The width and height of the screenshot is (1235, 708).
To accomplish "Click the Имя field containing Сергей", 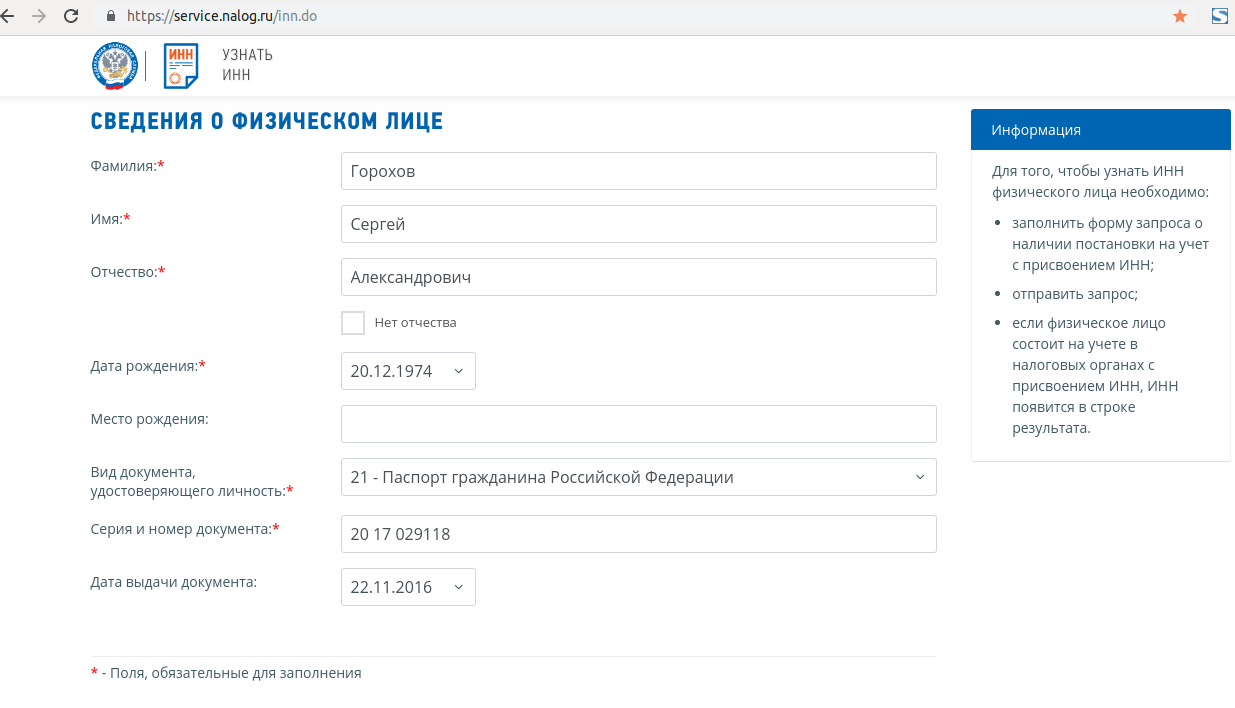I will point(638,224).
